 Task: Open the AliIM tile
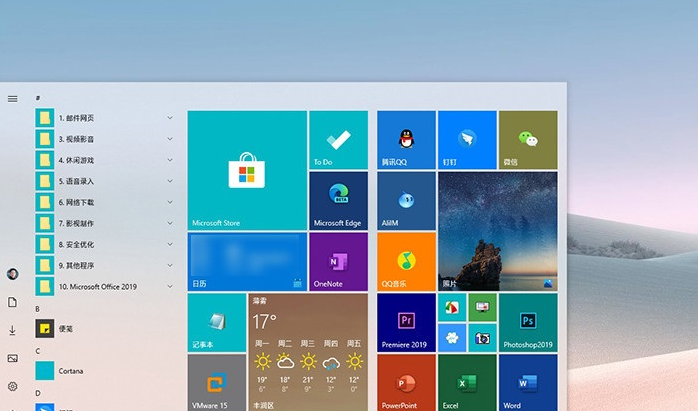pyautogui.click(x=406, y=201)
